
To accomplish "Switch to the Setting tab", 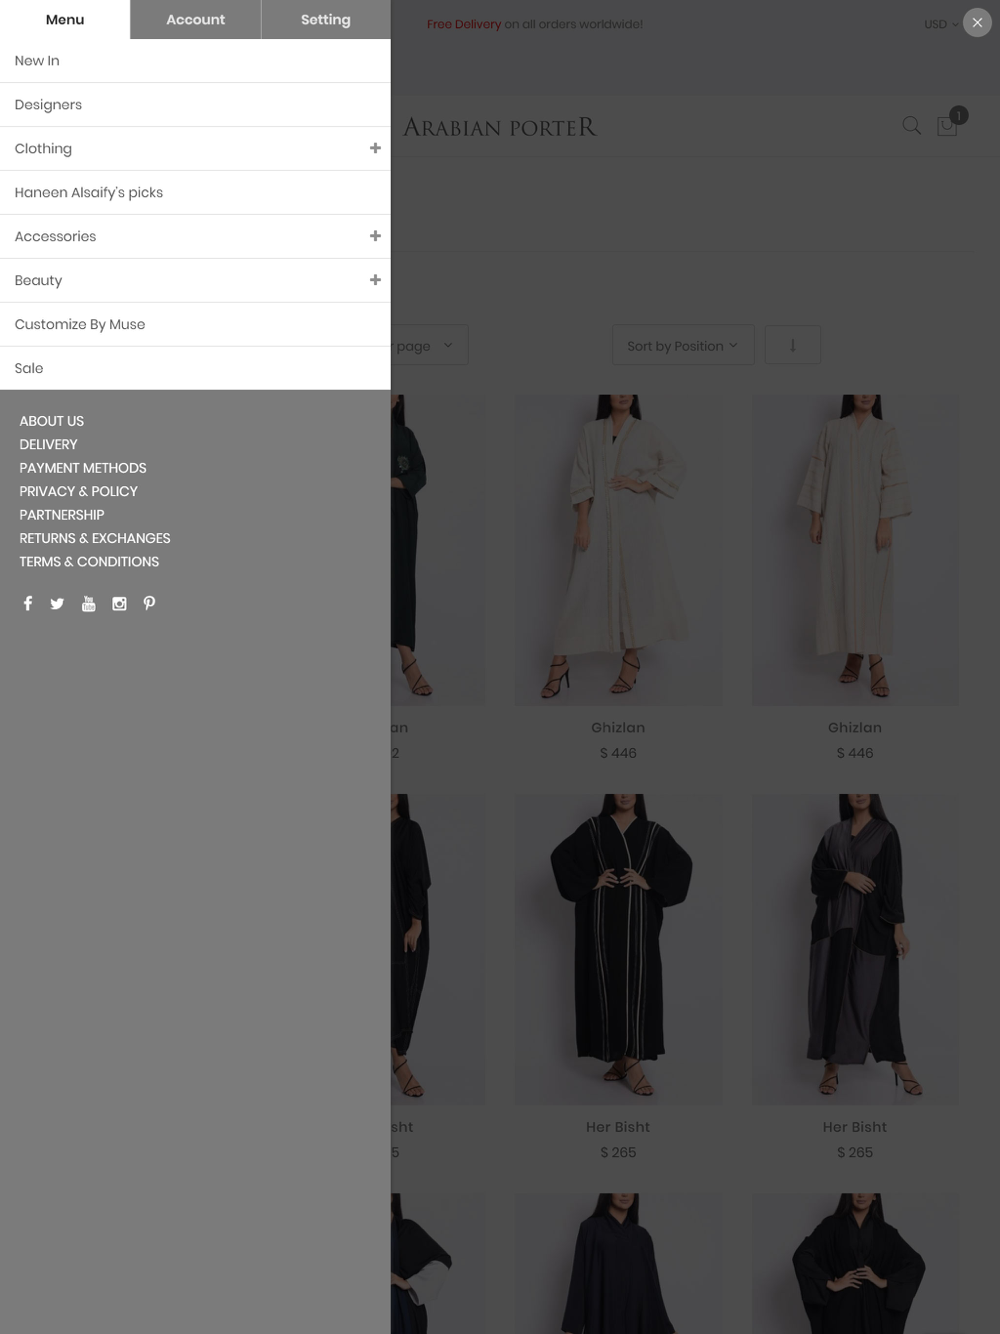I will pos(326,19).
